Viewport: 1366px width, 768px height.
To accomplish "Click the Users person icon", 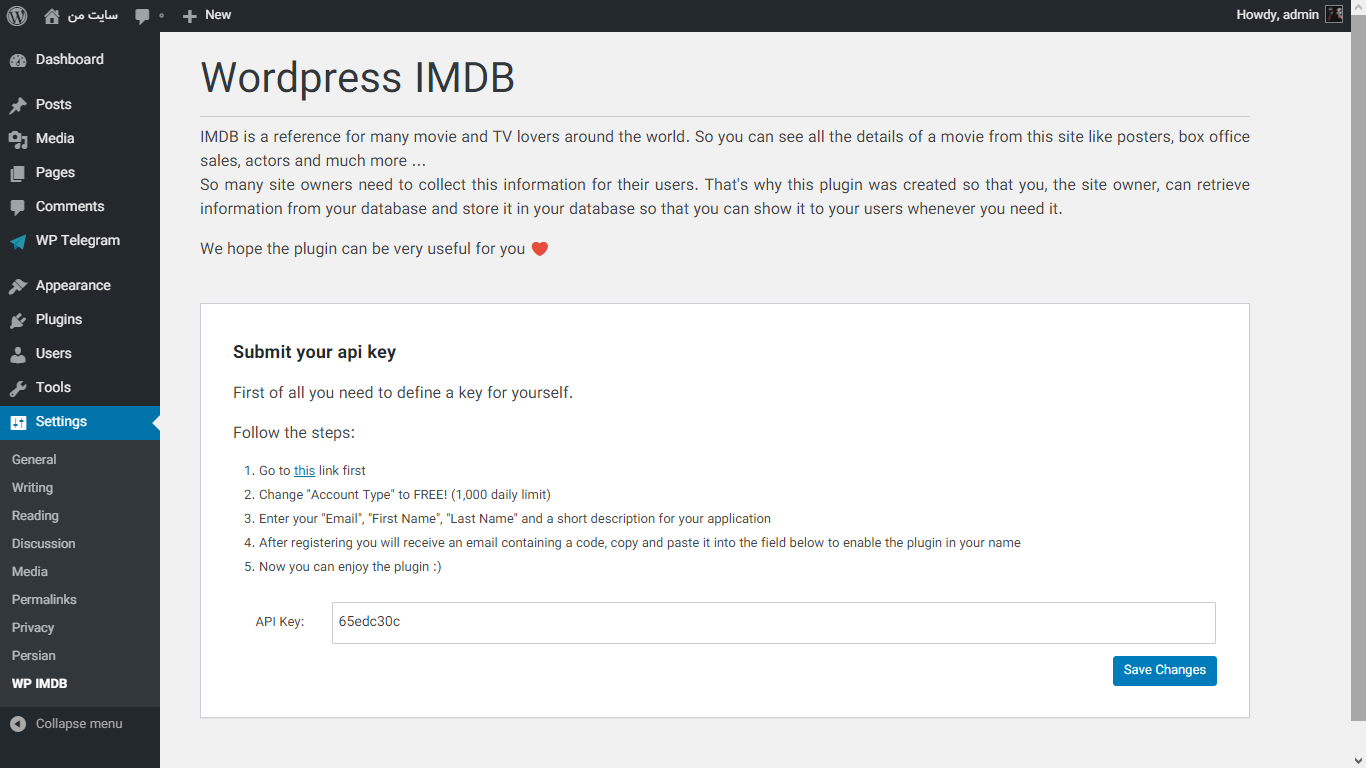I will point(18,354).
